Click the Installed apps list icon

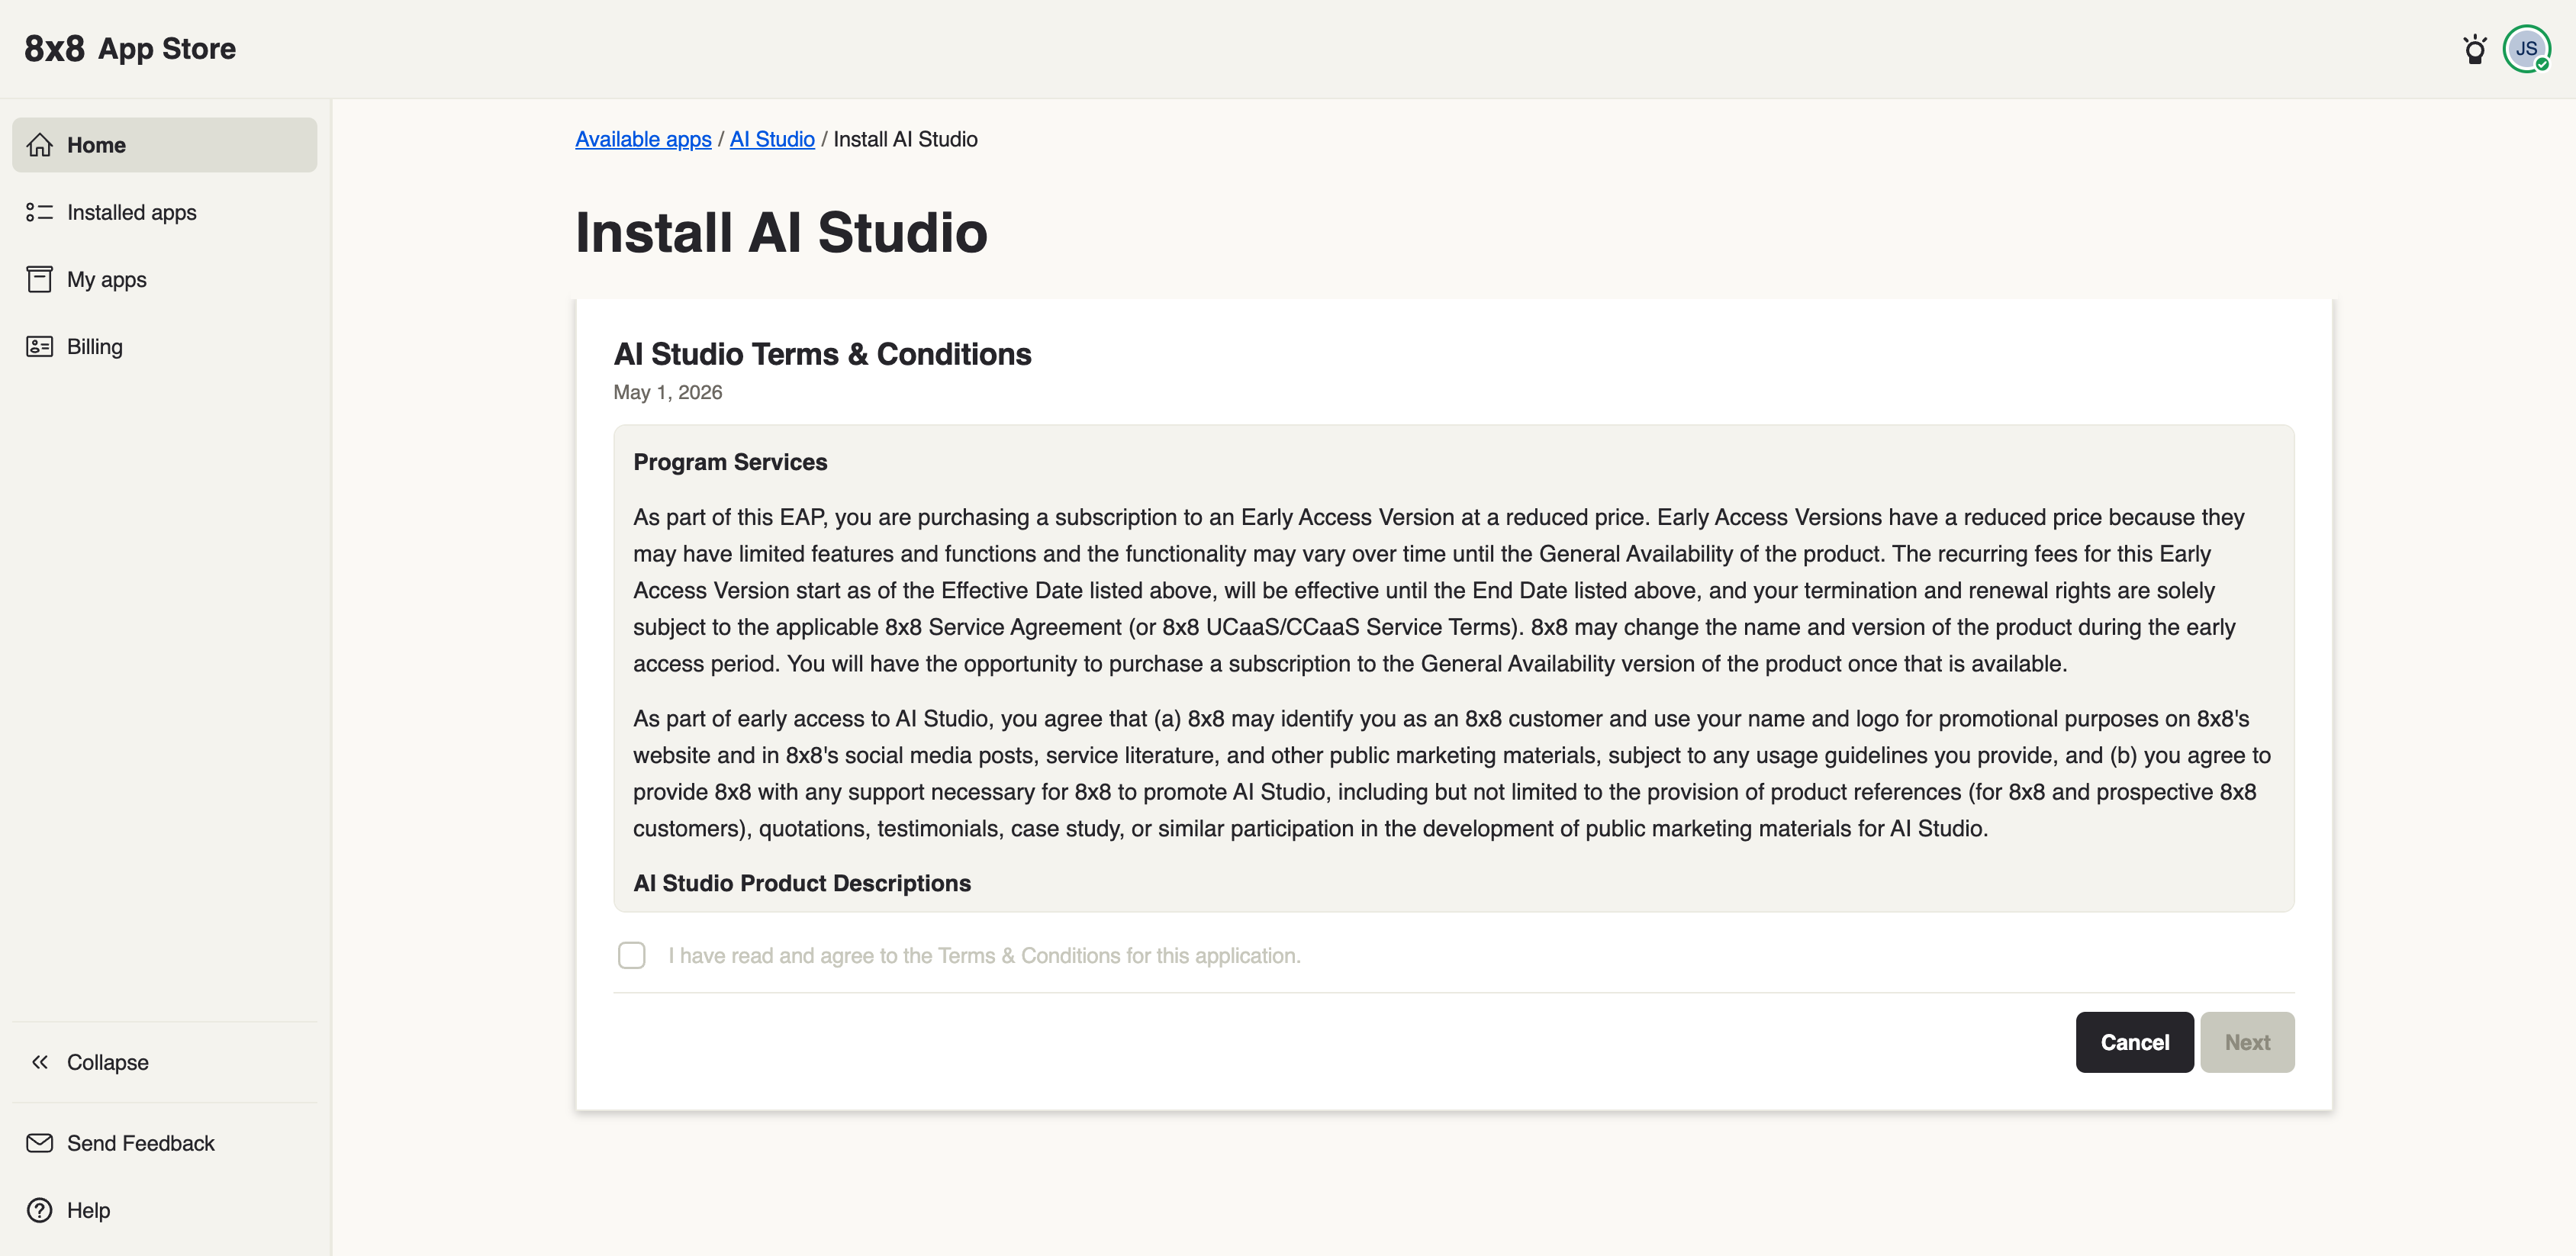40,212
